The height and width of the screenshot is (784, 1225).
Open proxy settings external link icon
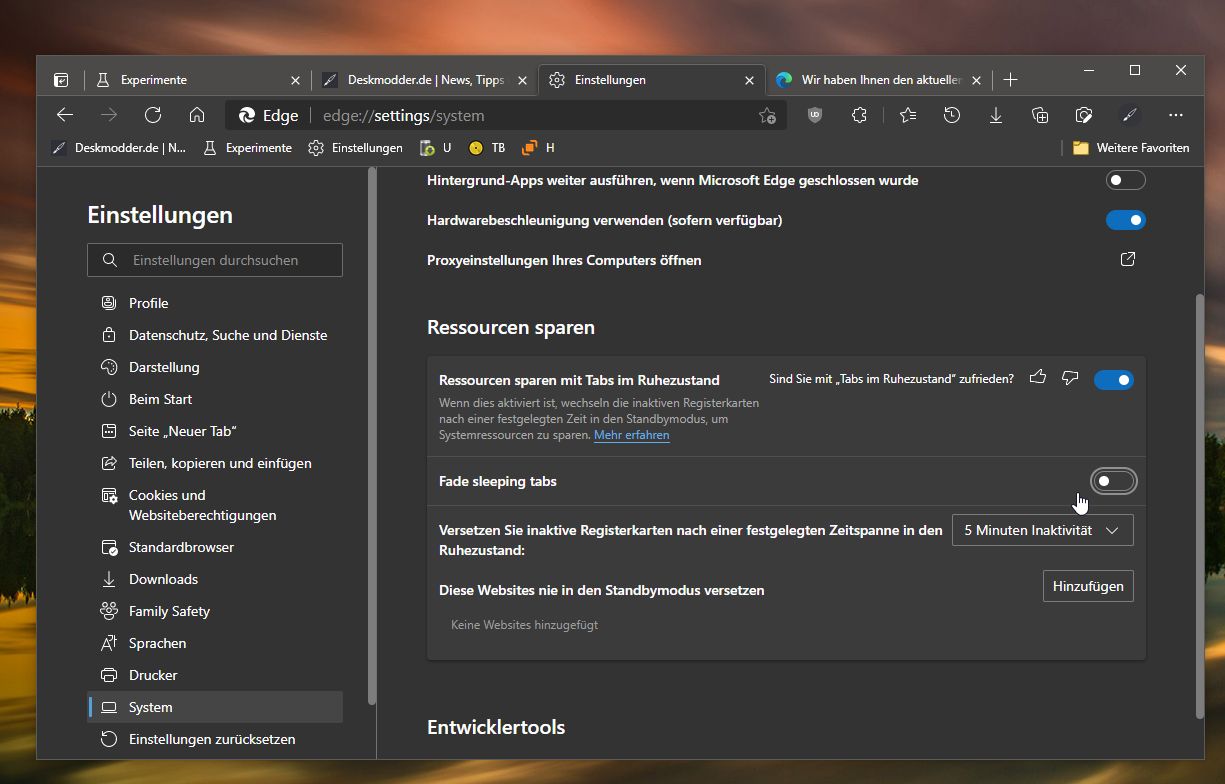1128,260
